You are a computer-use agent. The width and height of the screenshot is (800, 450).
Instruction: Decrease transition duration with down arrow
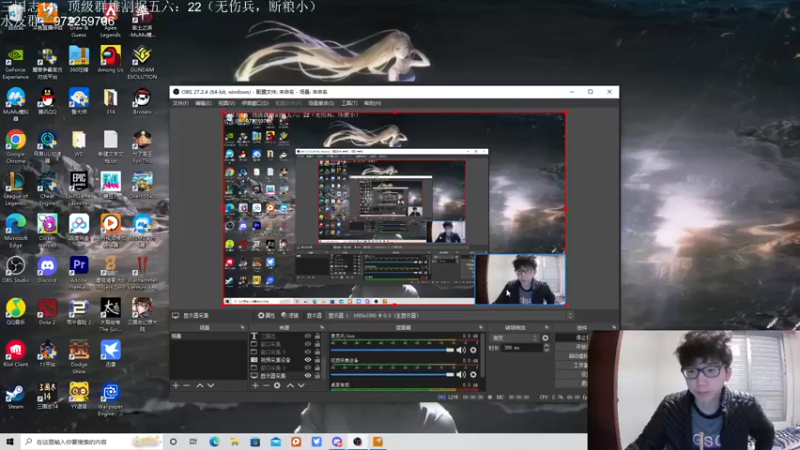click(x=546, y=351)
